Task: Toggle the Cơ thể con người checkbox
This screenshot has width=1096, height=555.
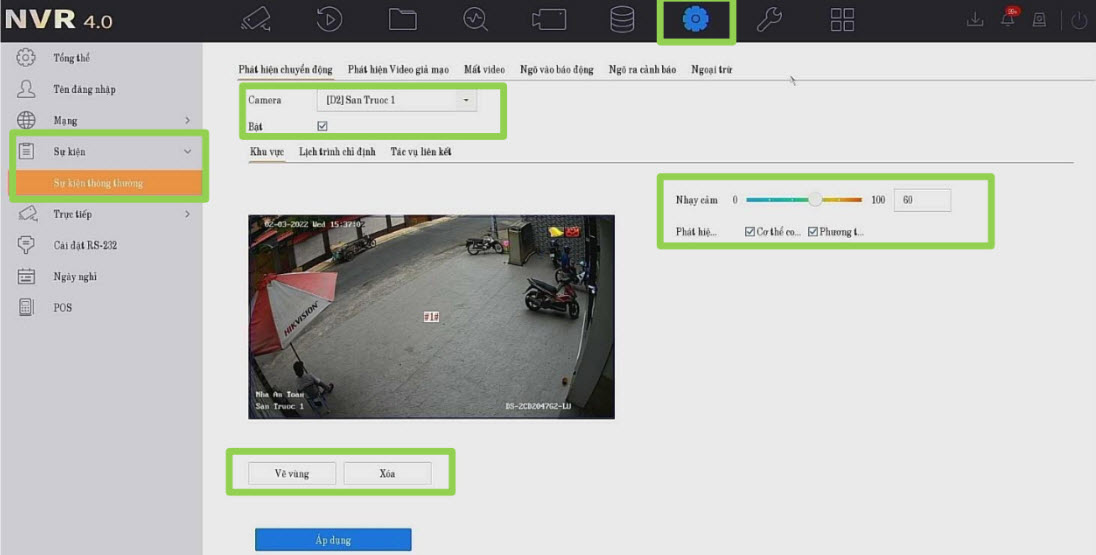Action: tap(750, 232)
